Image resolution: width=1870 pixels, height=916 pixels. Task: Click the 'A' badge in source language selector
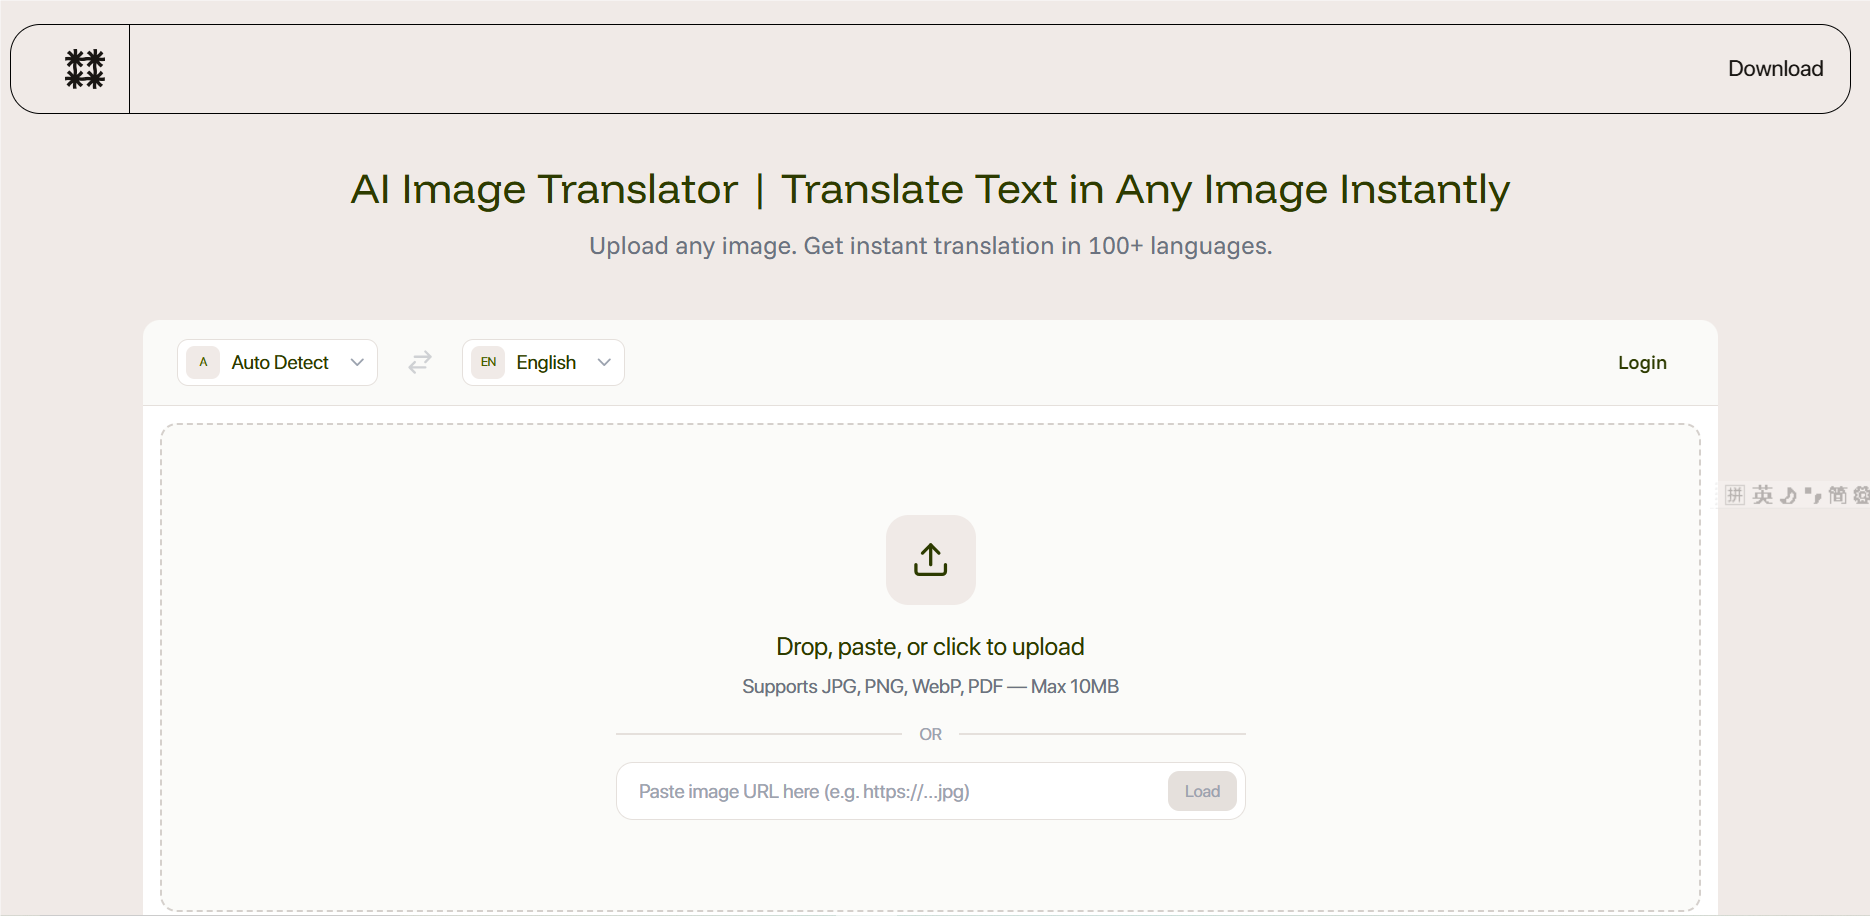click(203, 362)
